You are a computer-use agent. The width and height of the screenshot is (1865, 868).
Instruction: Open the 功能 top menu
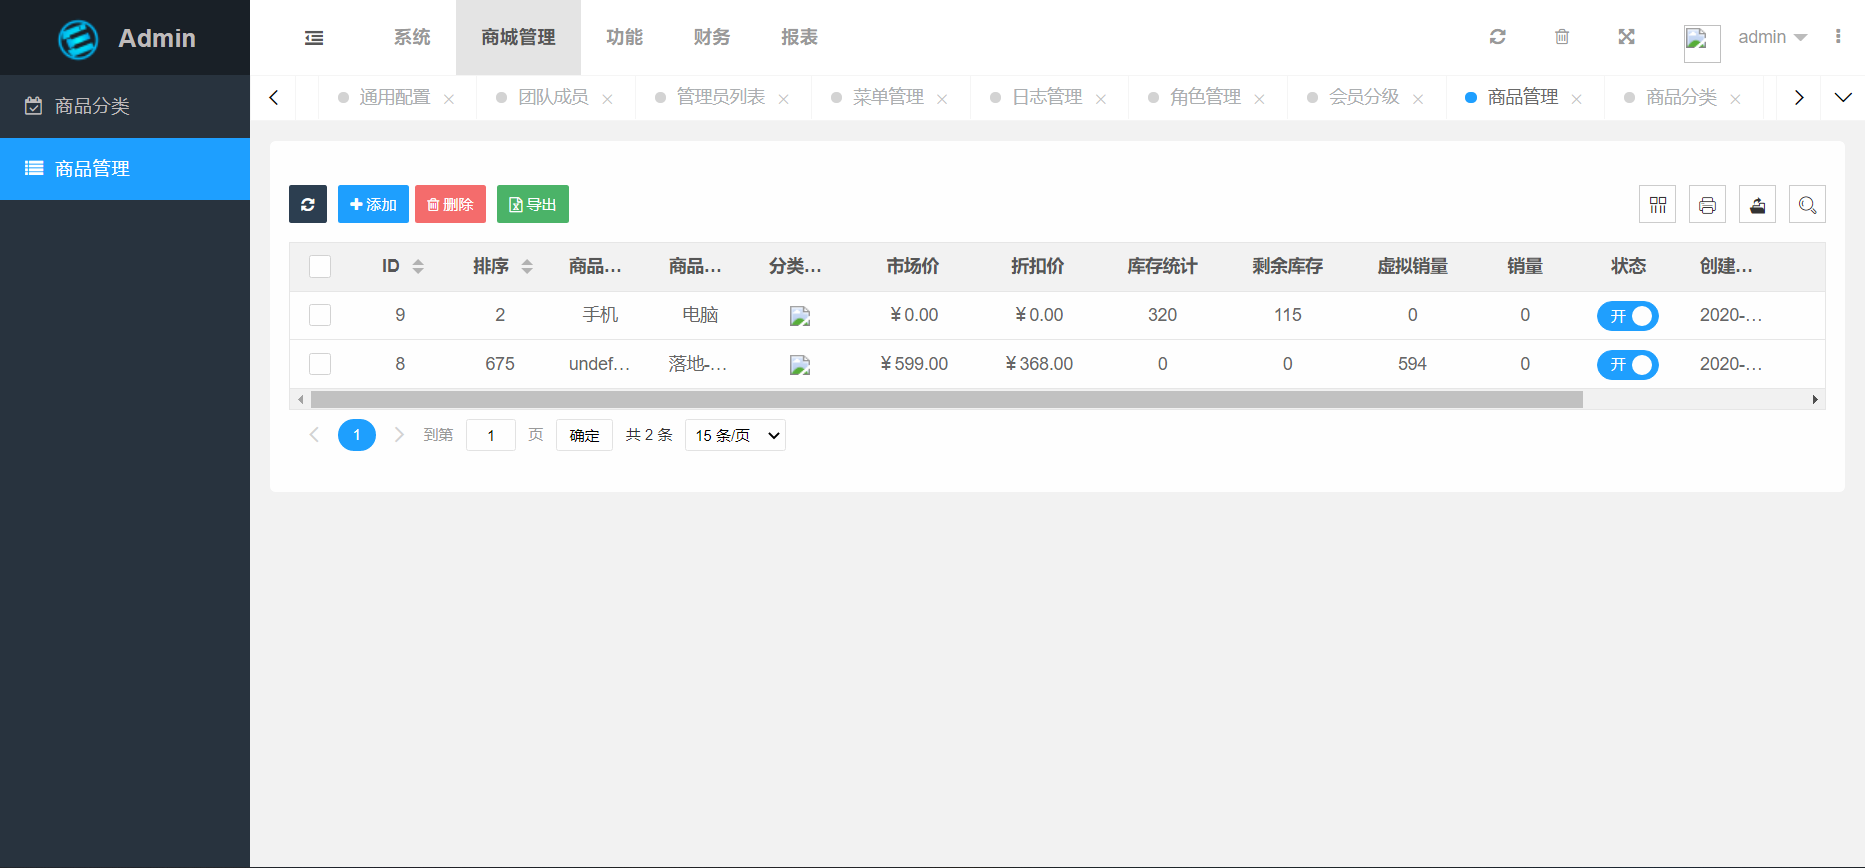click(624, 37)
